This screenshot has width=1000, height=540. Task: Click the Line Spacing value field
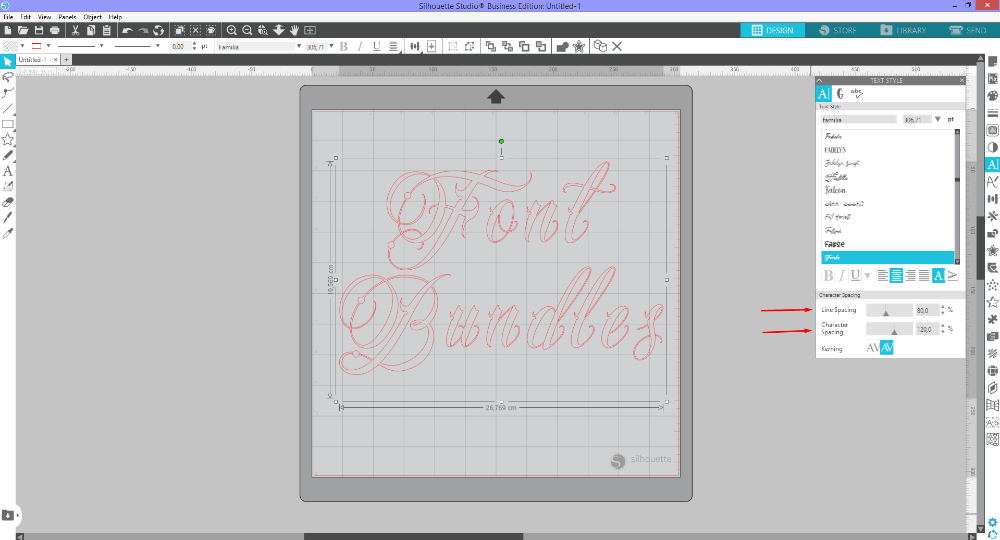point(927,310)
